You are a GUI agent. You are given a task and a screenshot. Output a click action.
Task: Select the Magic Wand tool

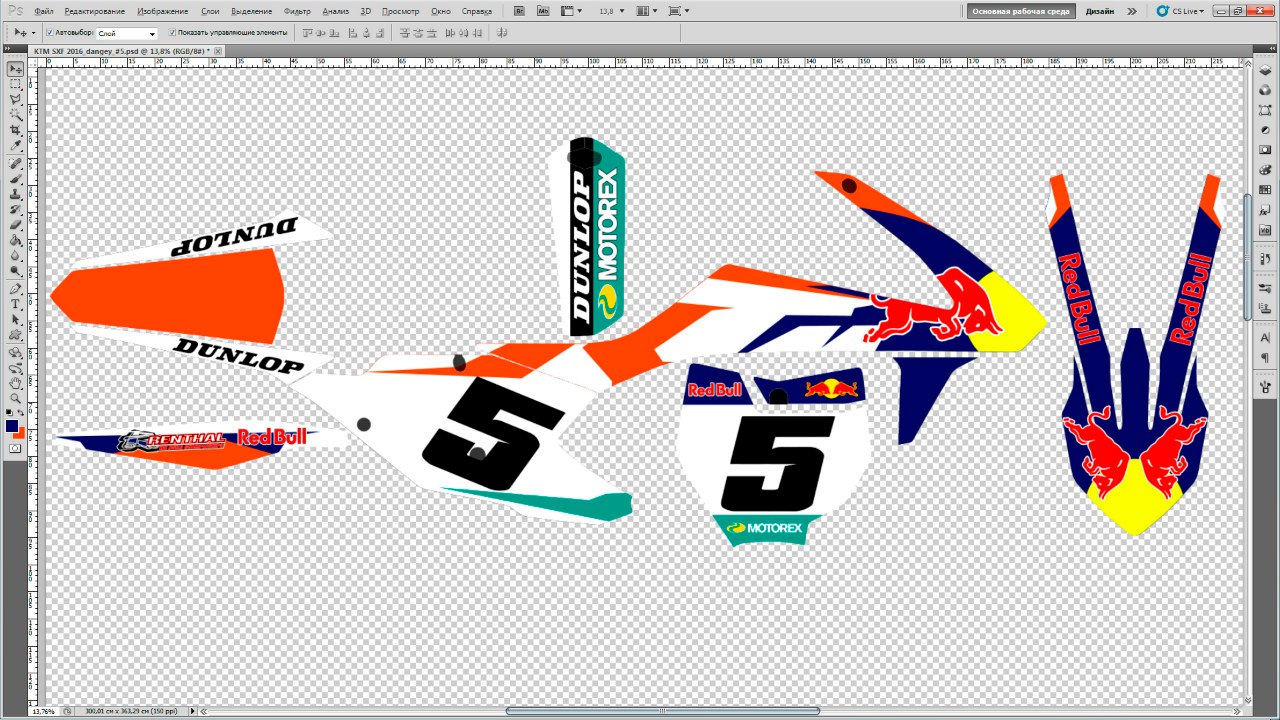[16, 115]
